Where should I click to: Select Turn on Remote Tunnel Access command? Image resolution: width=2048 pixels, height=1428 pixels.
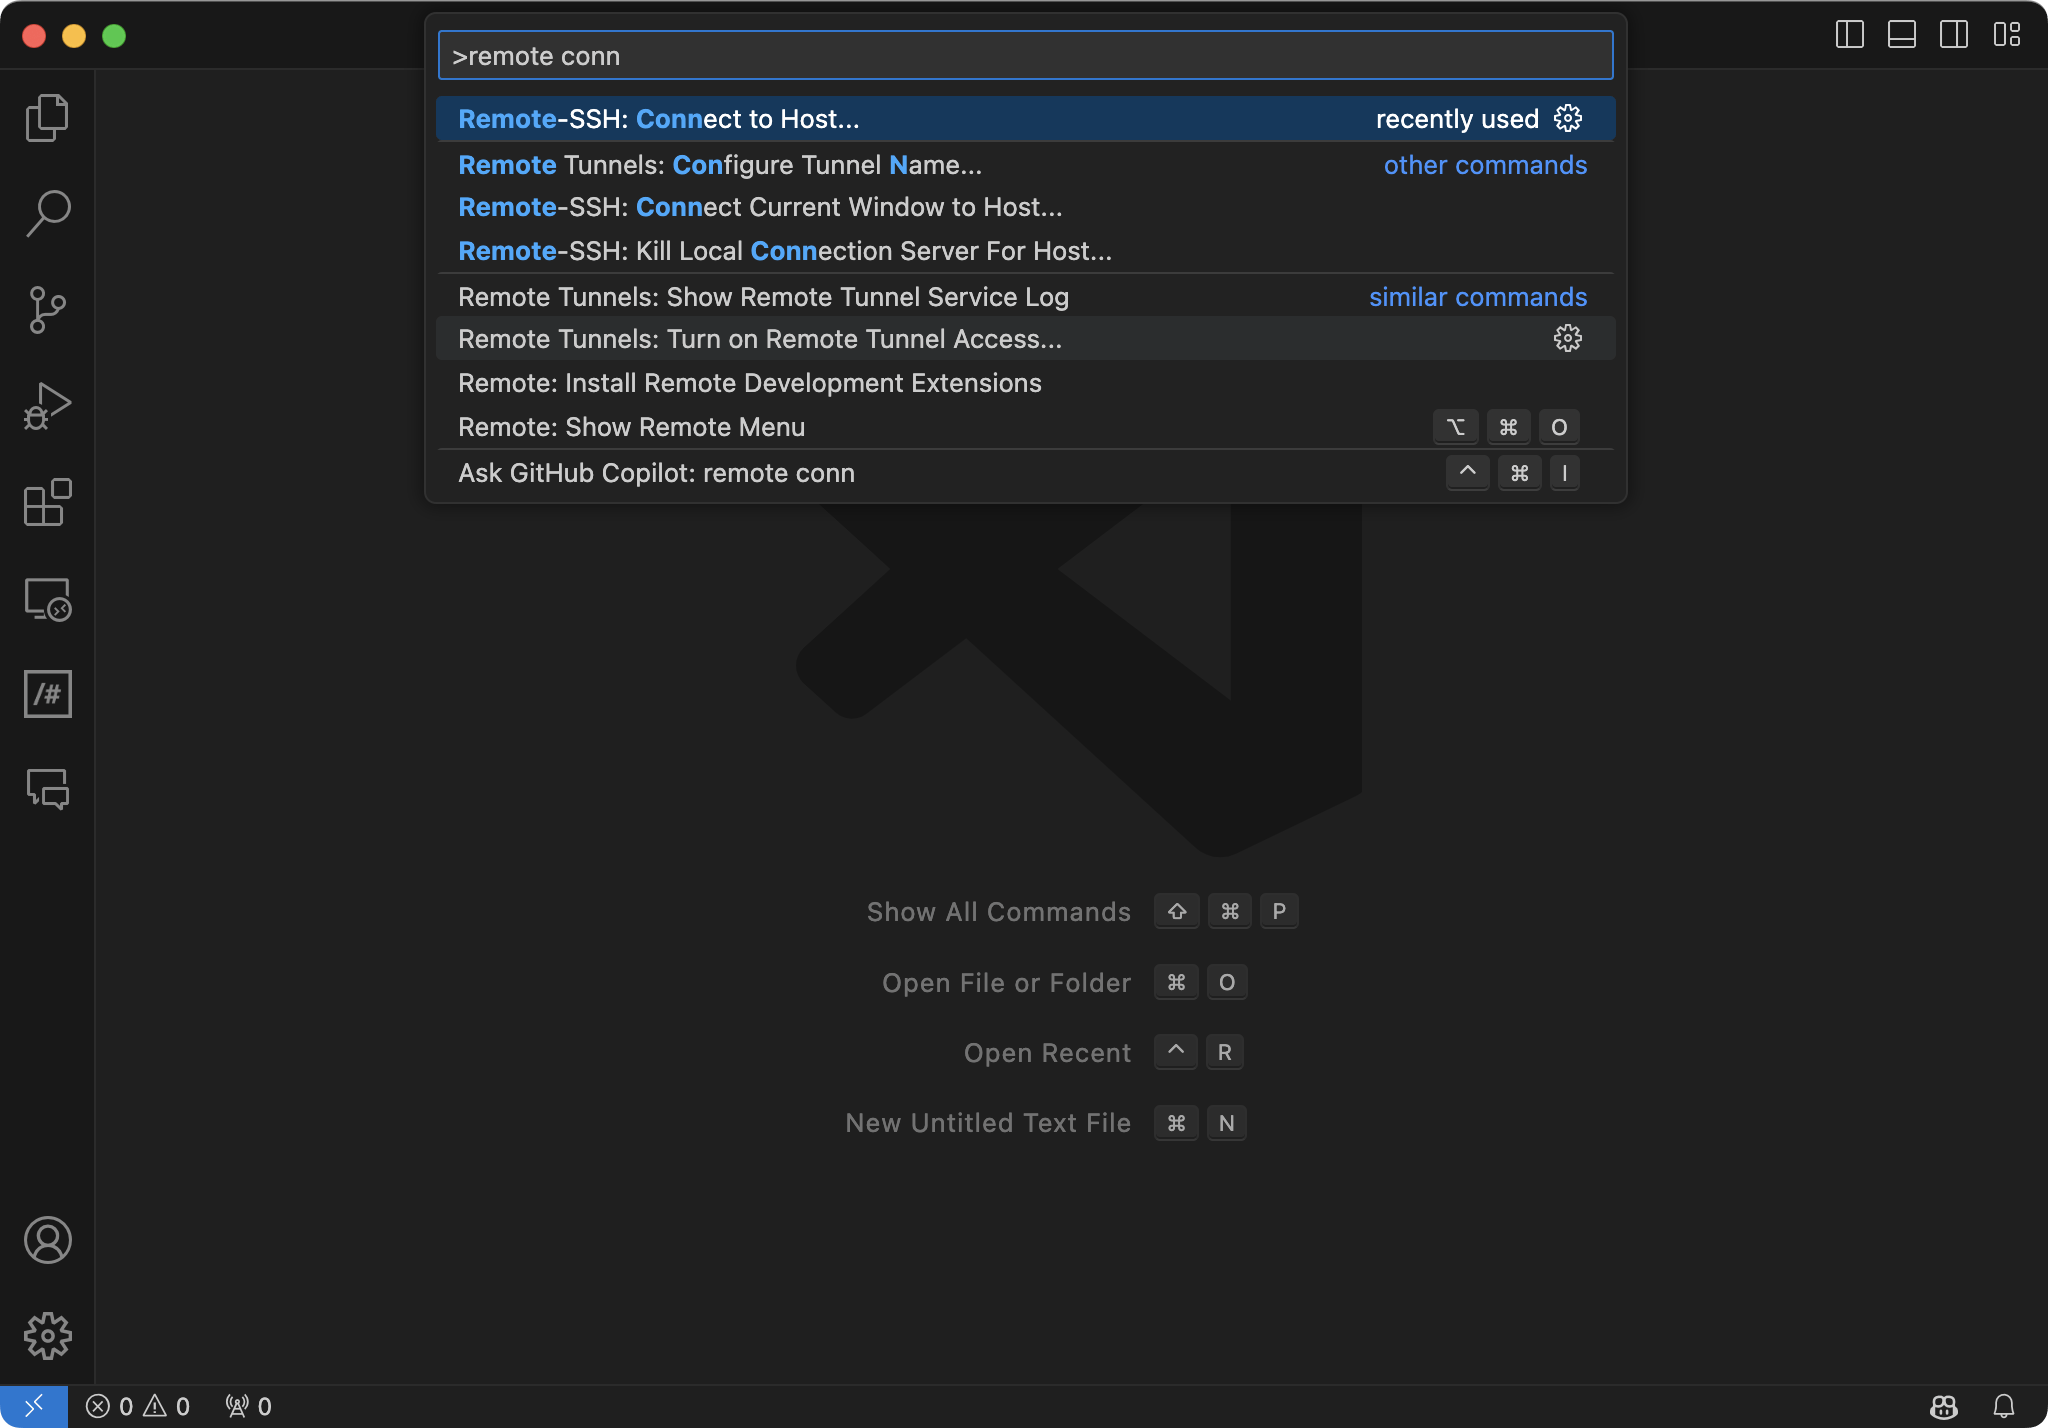click(x=1026, y=339)
